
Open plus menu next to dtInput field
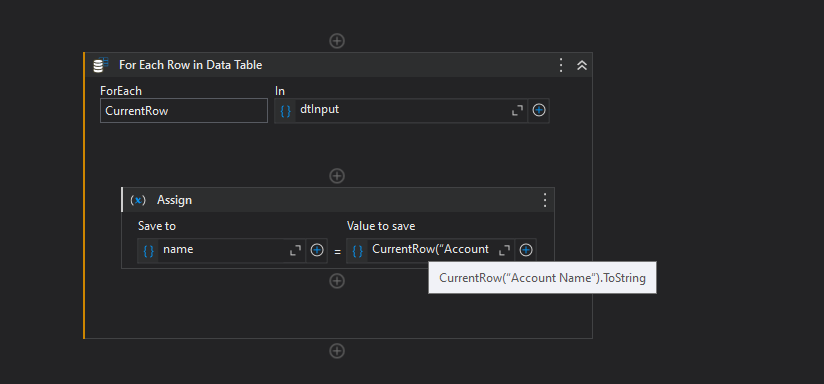(539, 110)
